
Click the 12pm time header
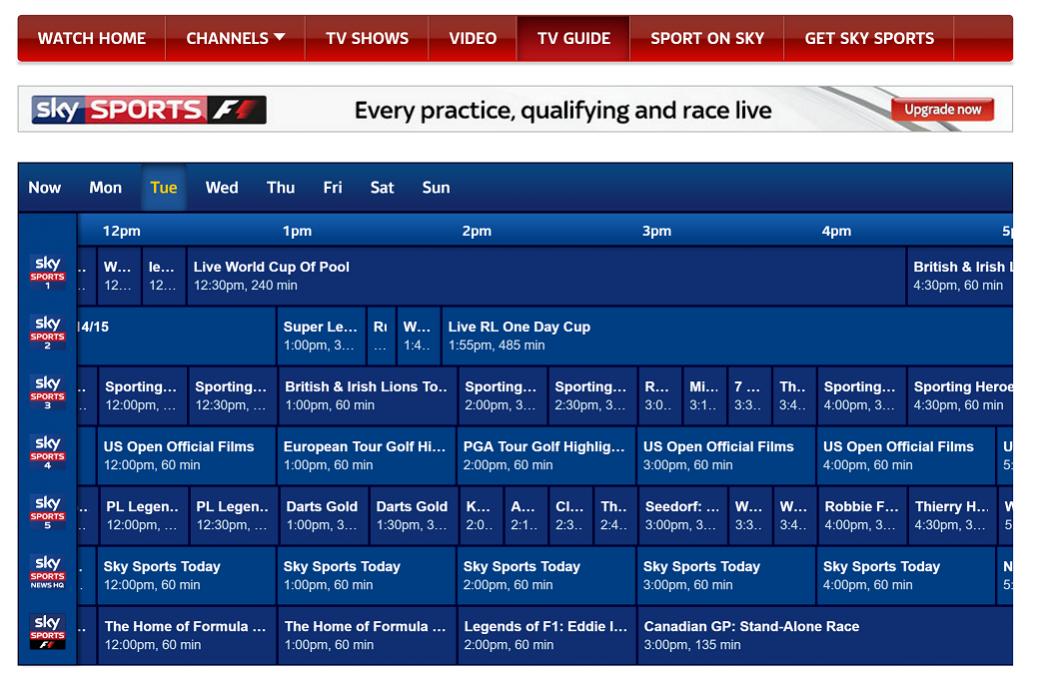tap(121, 231)
